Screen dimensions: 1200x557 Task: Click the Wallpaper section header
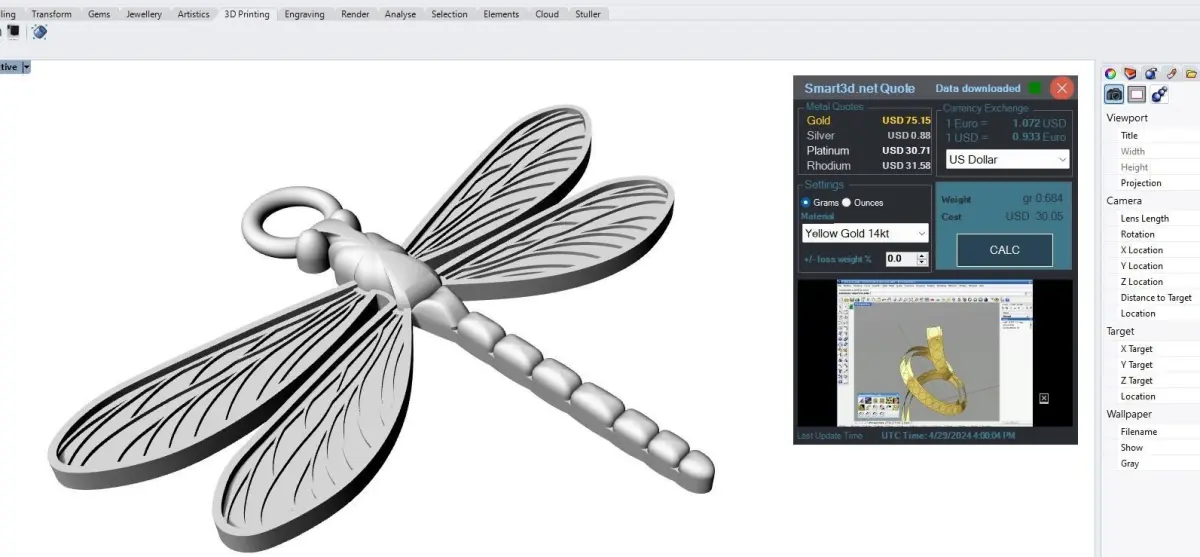(1129, 414)
